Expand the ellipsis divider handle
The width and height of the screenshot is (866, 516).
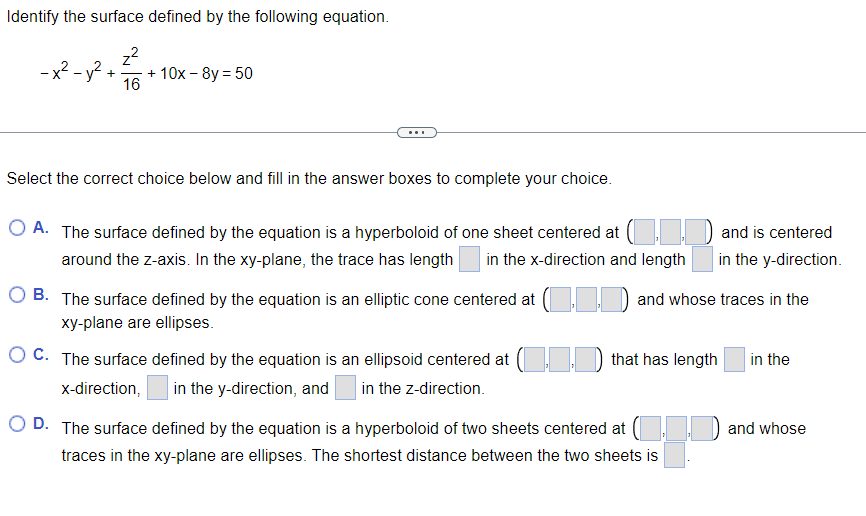[417, 133]
